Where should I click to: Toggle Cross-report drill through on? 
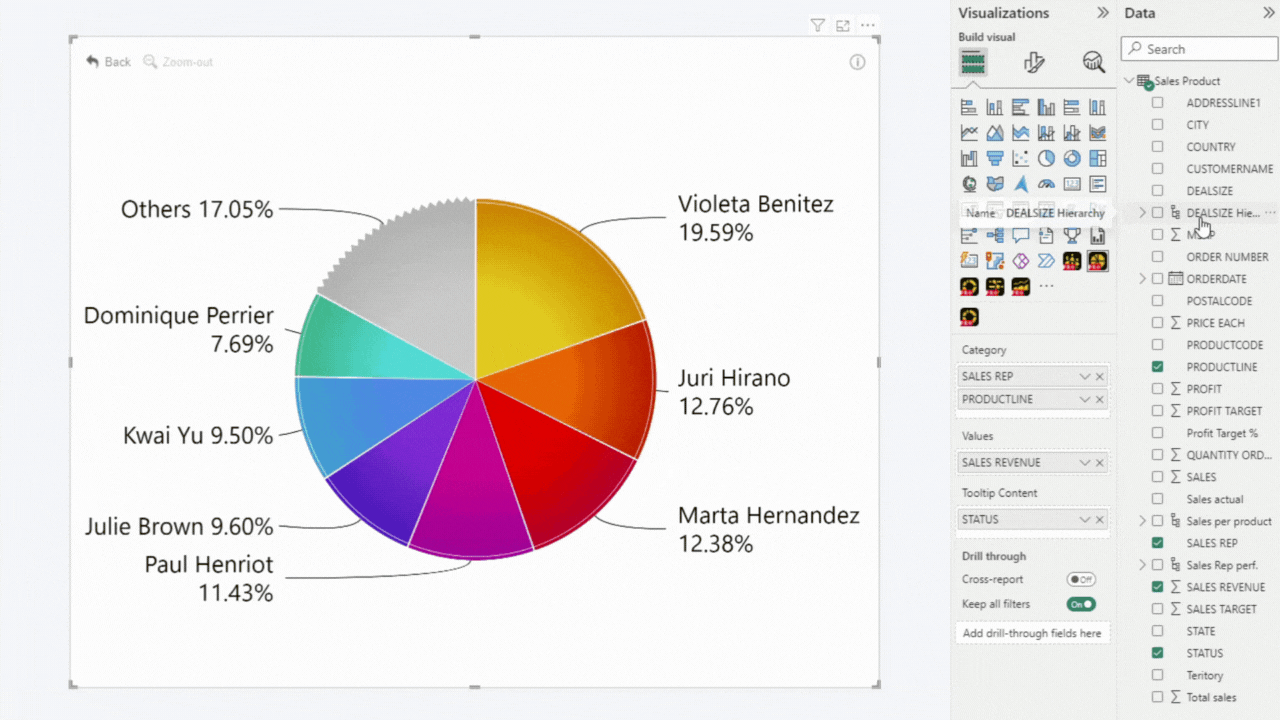(x=1080, y=579)
